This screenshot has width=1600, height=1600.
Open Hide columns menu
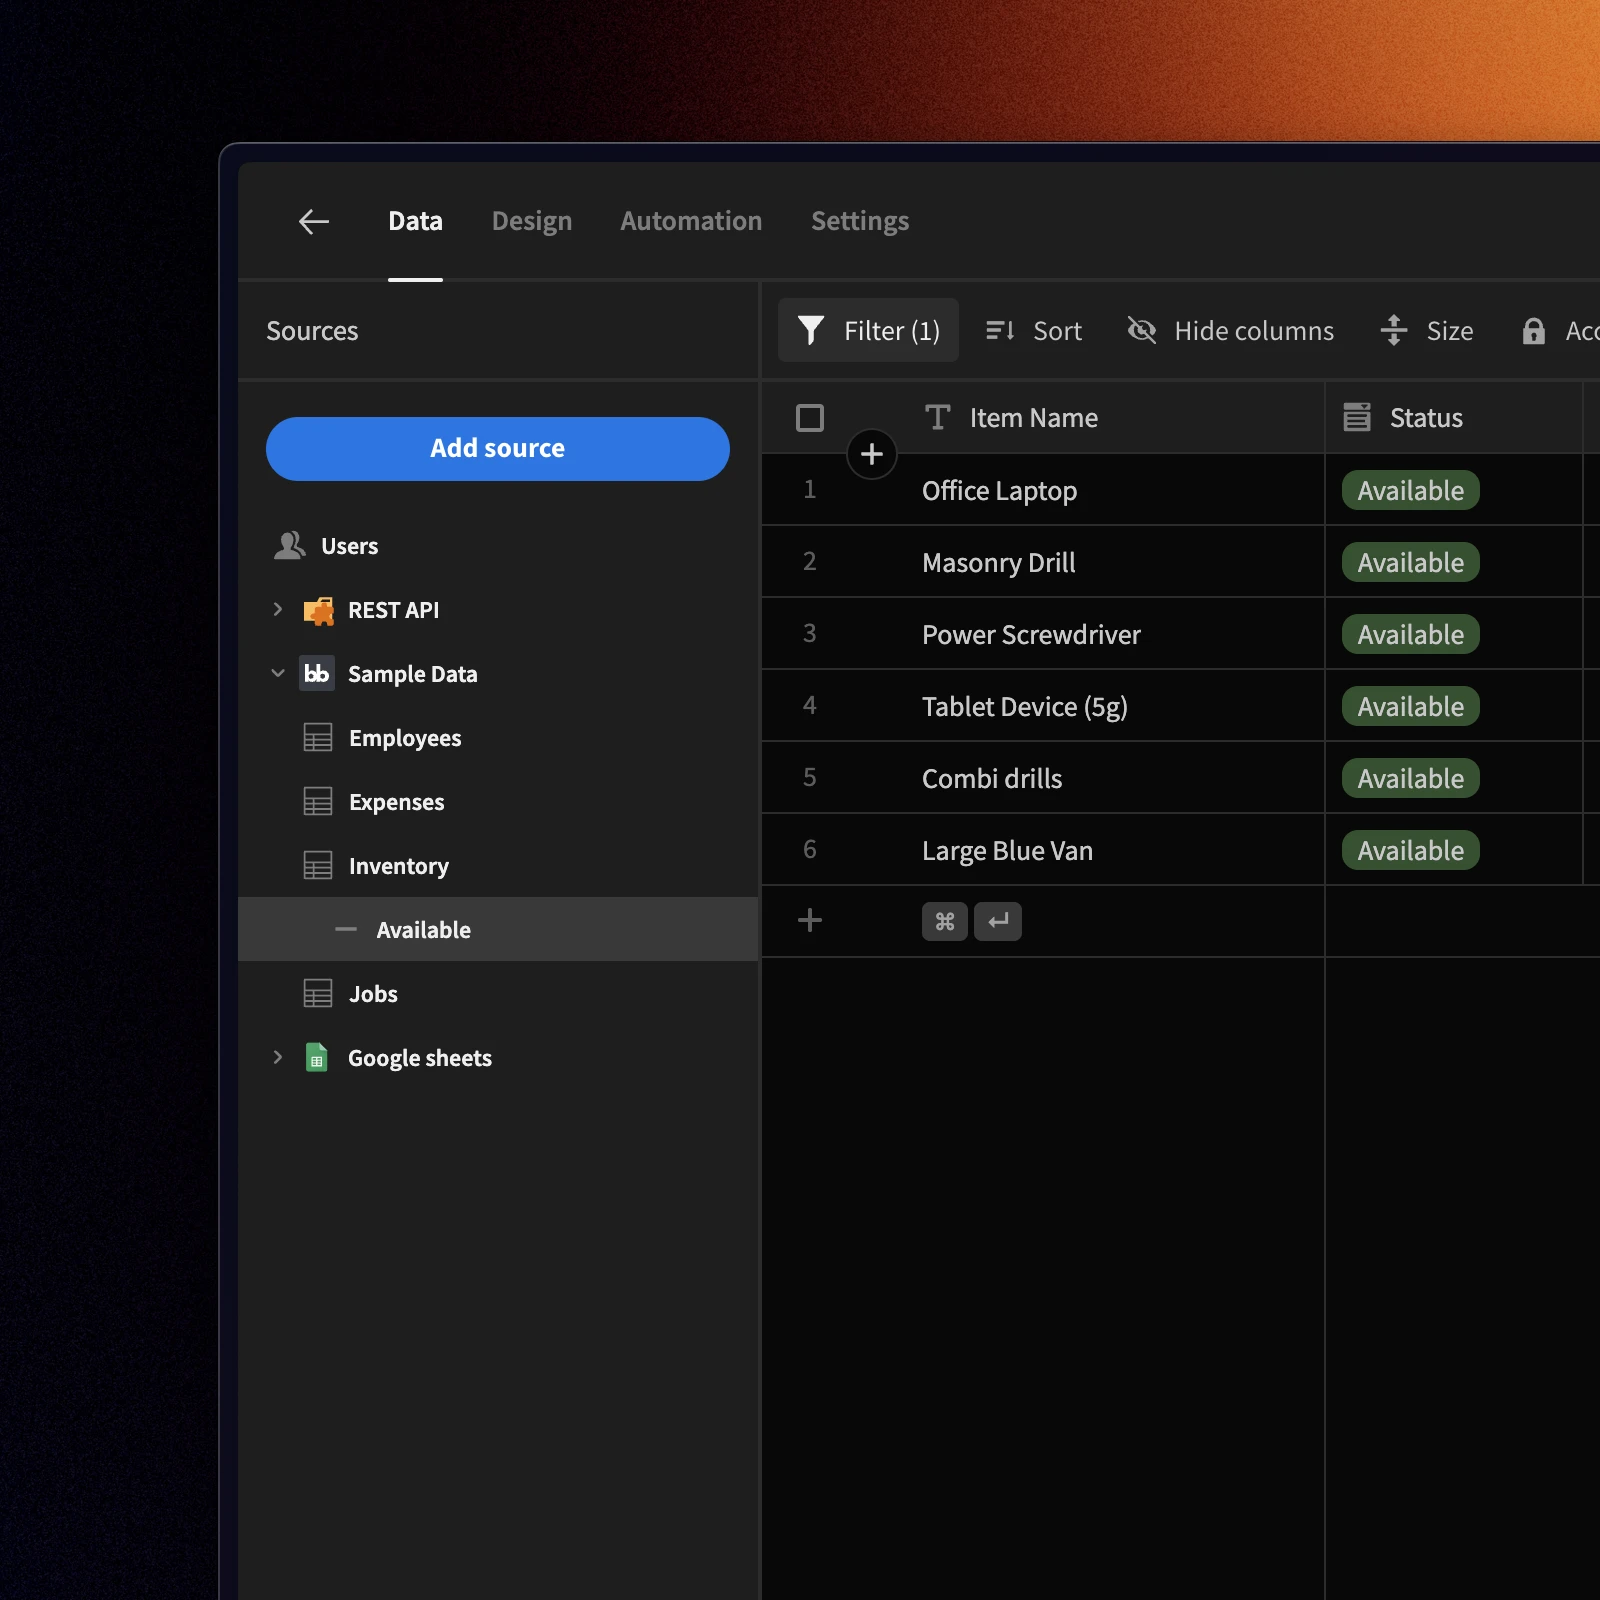[x=1231, y=330]
